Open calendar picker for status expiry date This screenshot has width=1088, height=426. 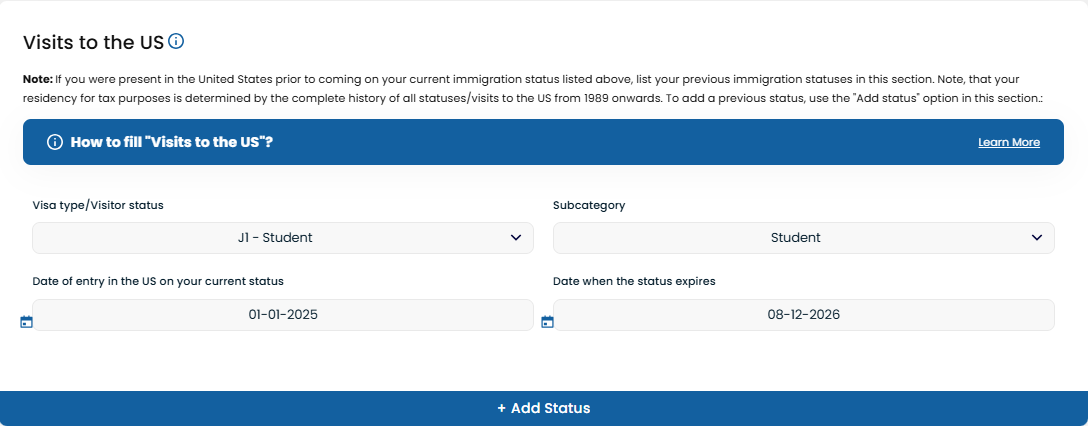click(547, 322)
